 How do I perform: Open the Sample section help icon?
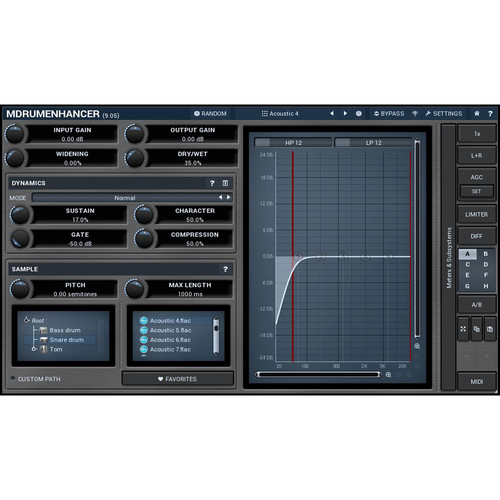pyautogui.click(x=225, y=269)
